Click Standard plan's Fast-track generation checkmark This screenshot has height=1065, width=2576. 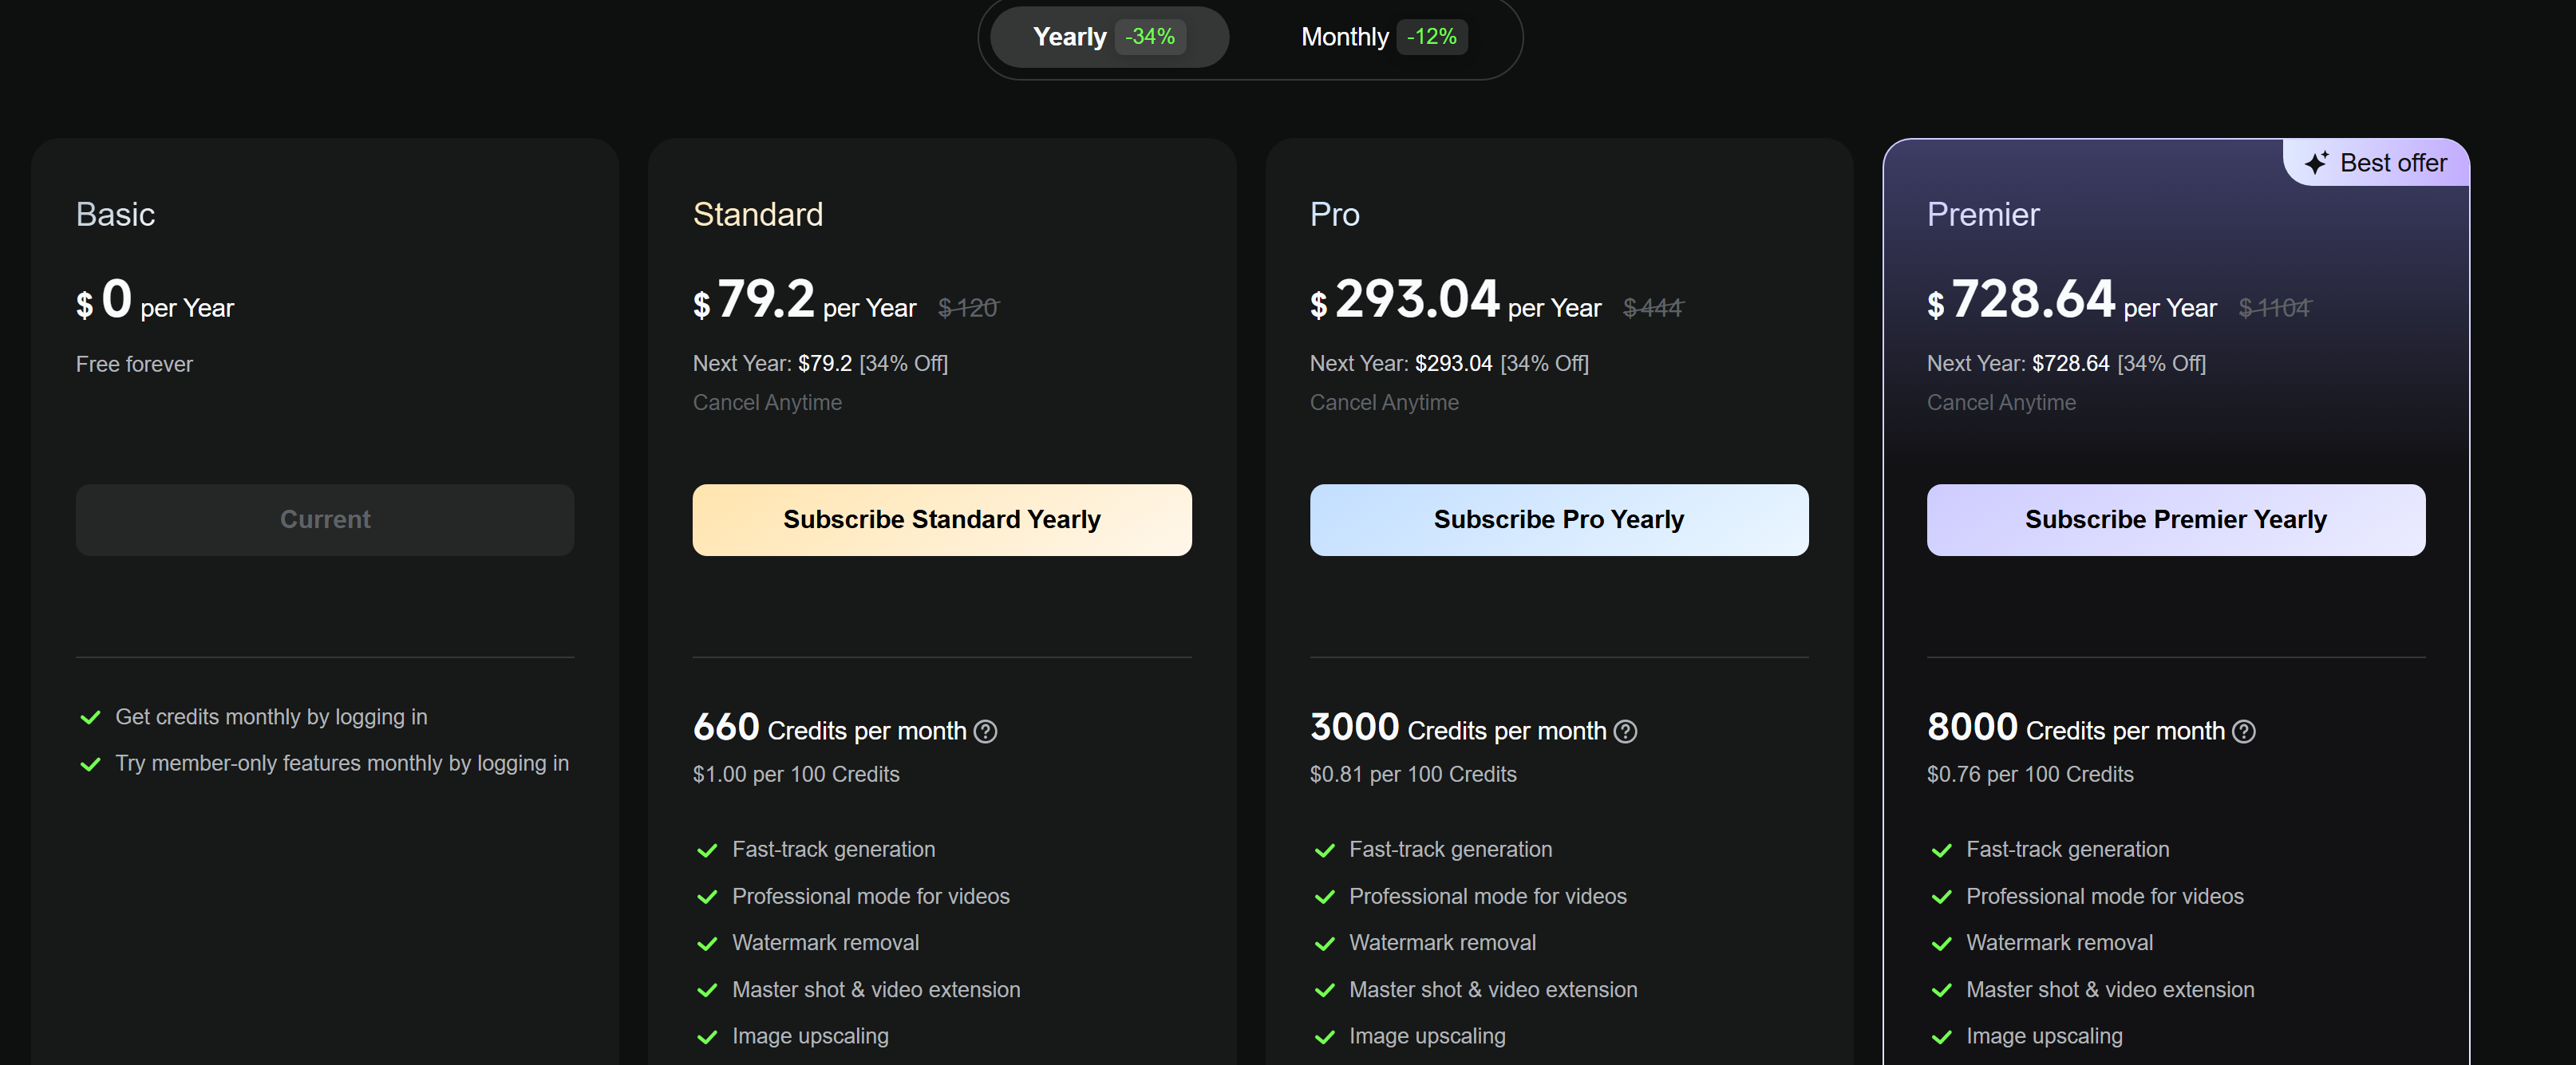point(707,851)
